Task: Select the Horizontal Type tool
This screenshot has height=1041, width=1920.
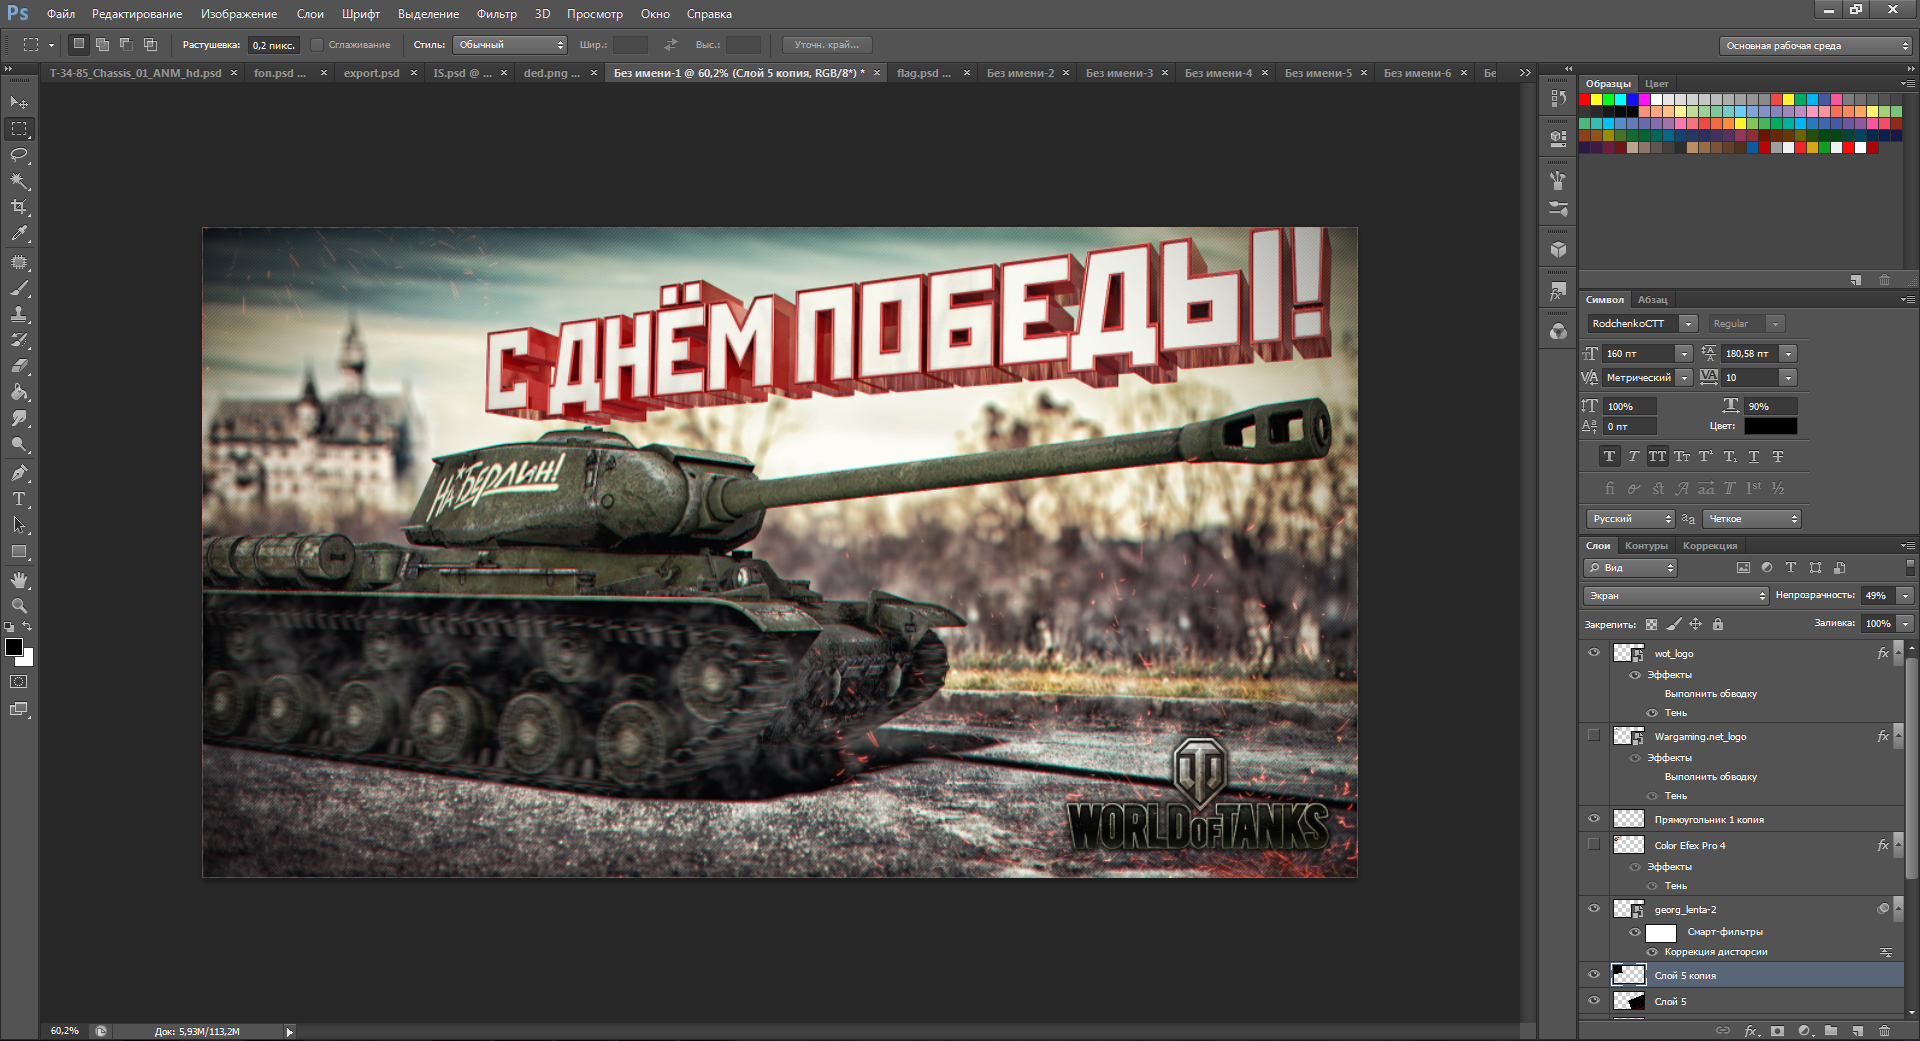Action: pyautogui.click(x=19, y=499)
